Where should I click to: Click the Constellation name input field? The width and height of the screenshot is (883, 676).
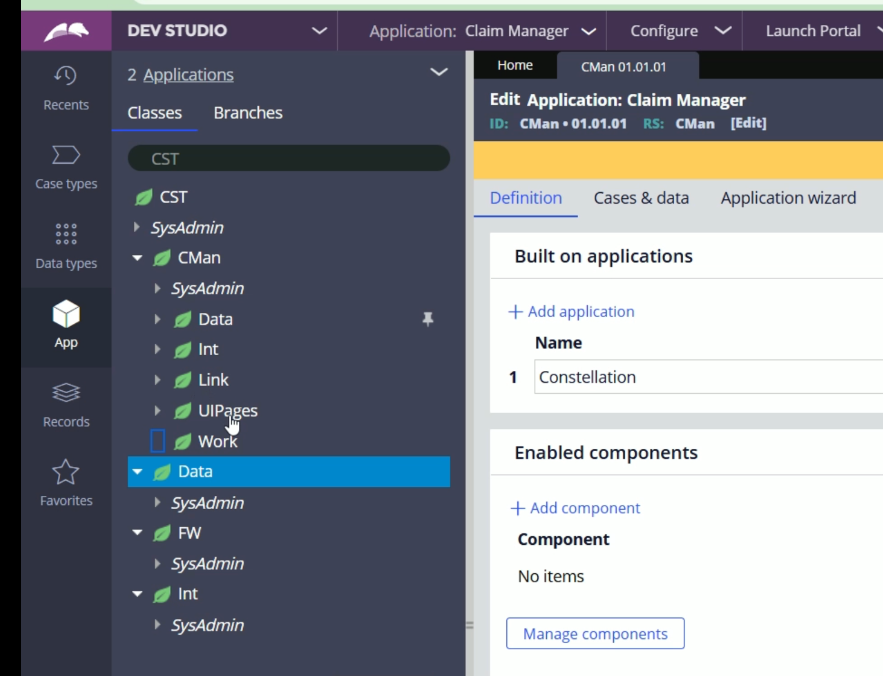pyautogui.click(x=708, y=377)
